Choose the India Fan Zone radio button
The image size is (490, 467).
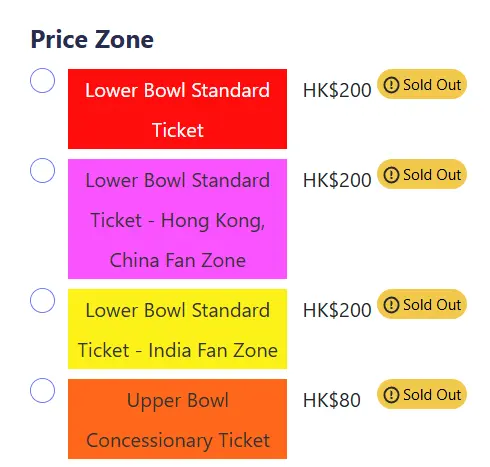[x=42, y=300]
